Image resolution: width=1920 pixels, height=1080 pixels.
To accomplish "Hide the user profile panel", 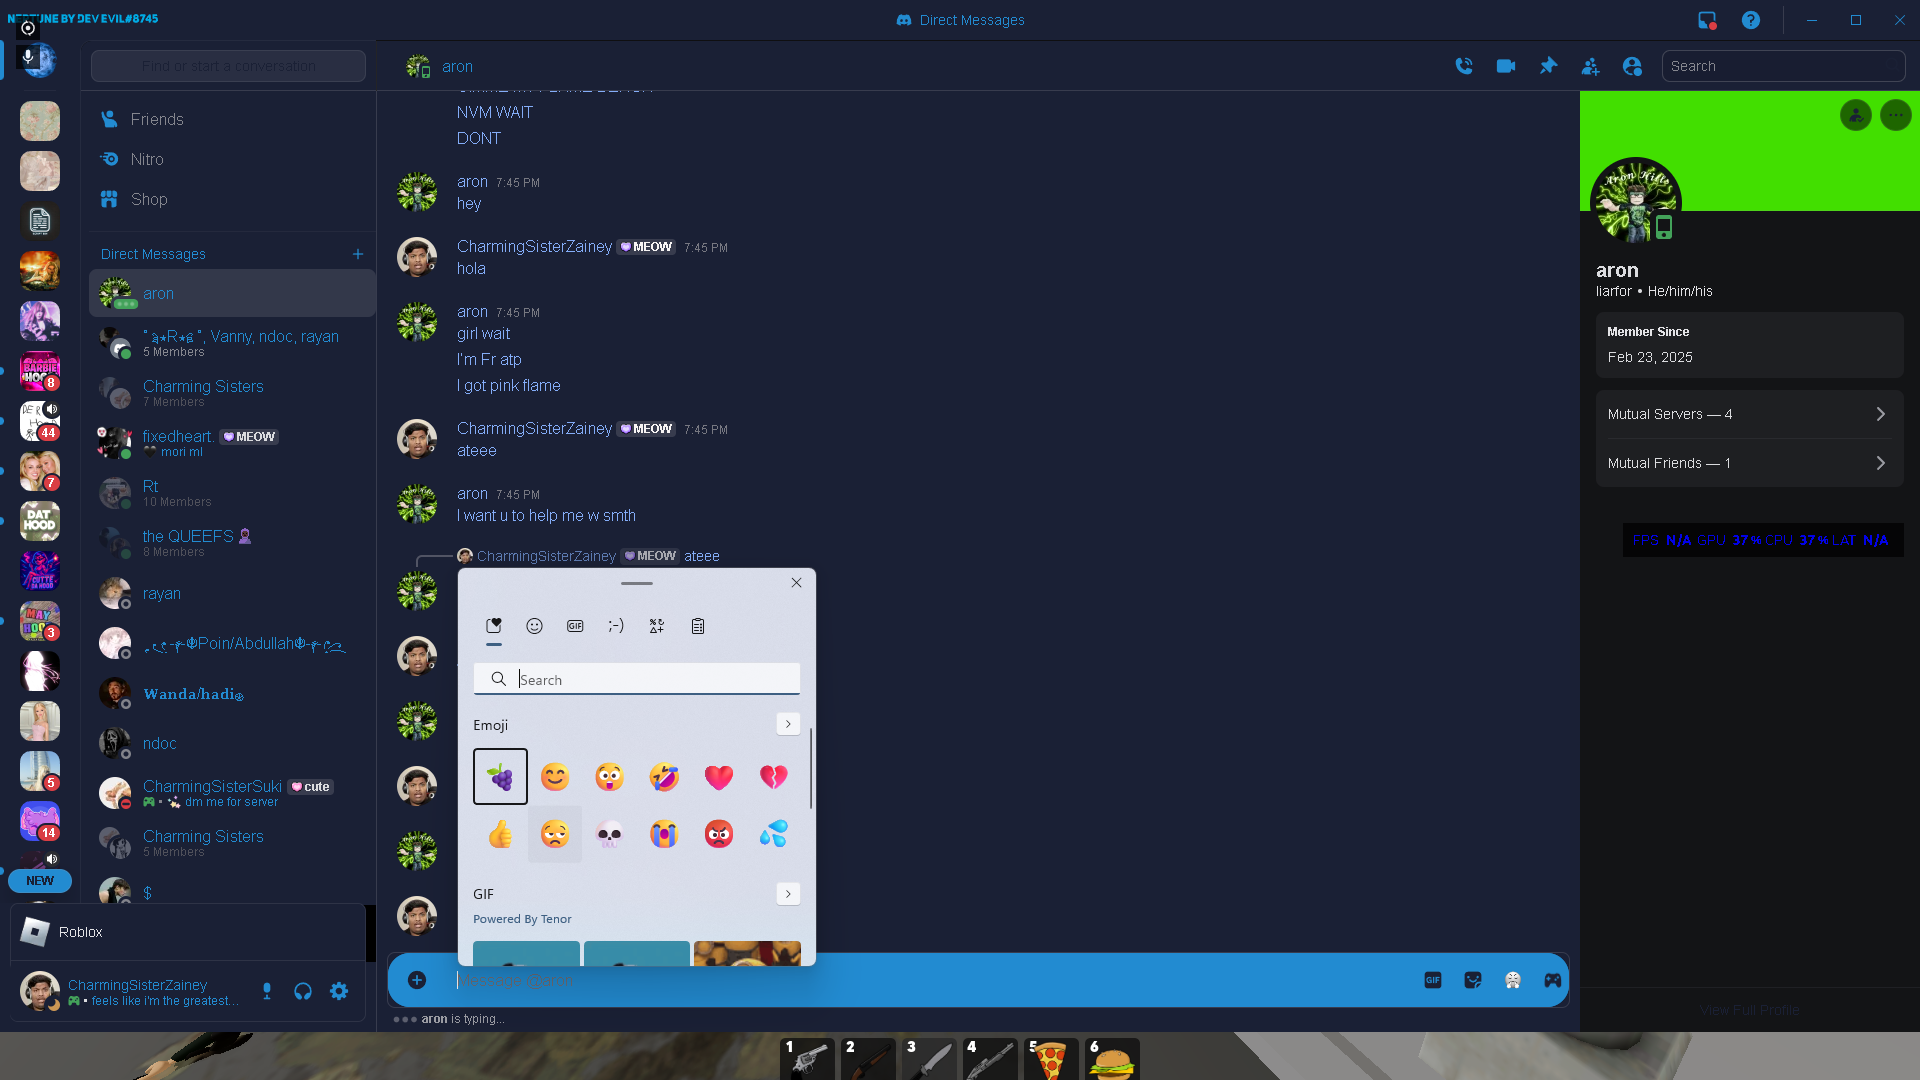I will 1632,66.
